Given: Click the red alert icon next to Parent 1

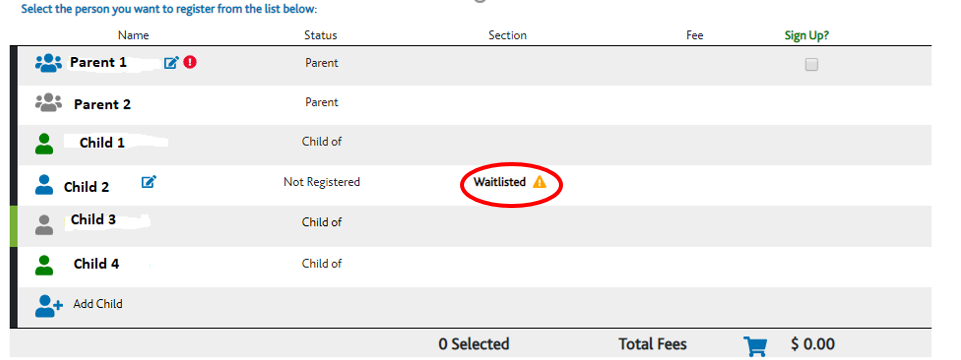Looking at the screenshot, I should point(190,62).
